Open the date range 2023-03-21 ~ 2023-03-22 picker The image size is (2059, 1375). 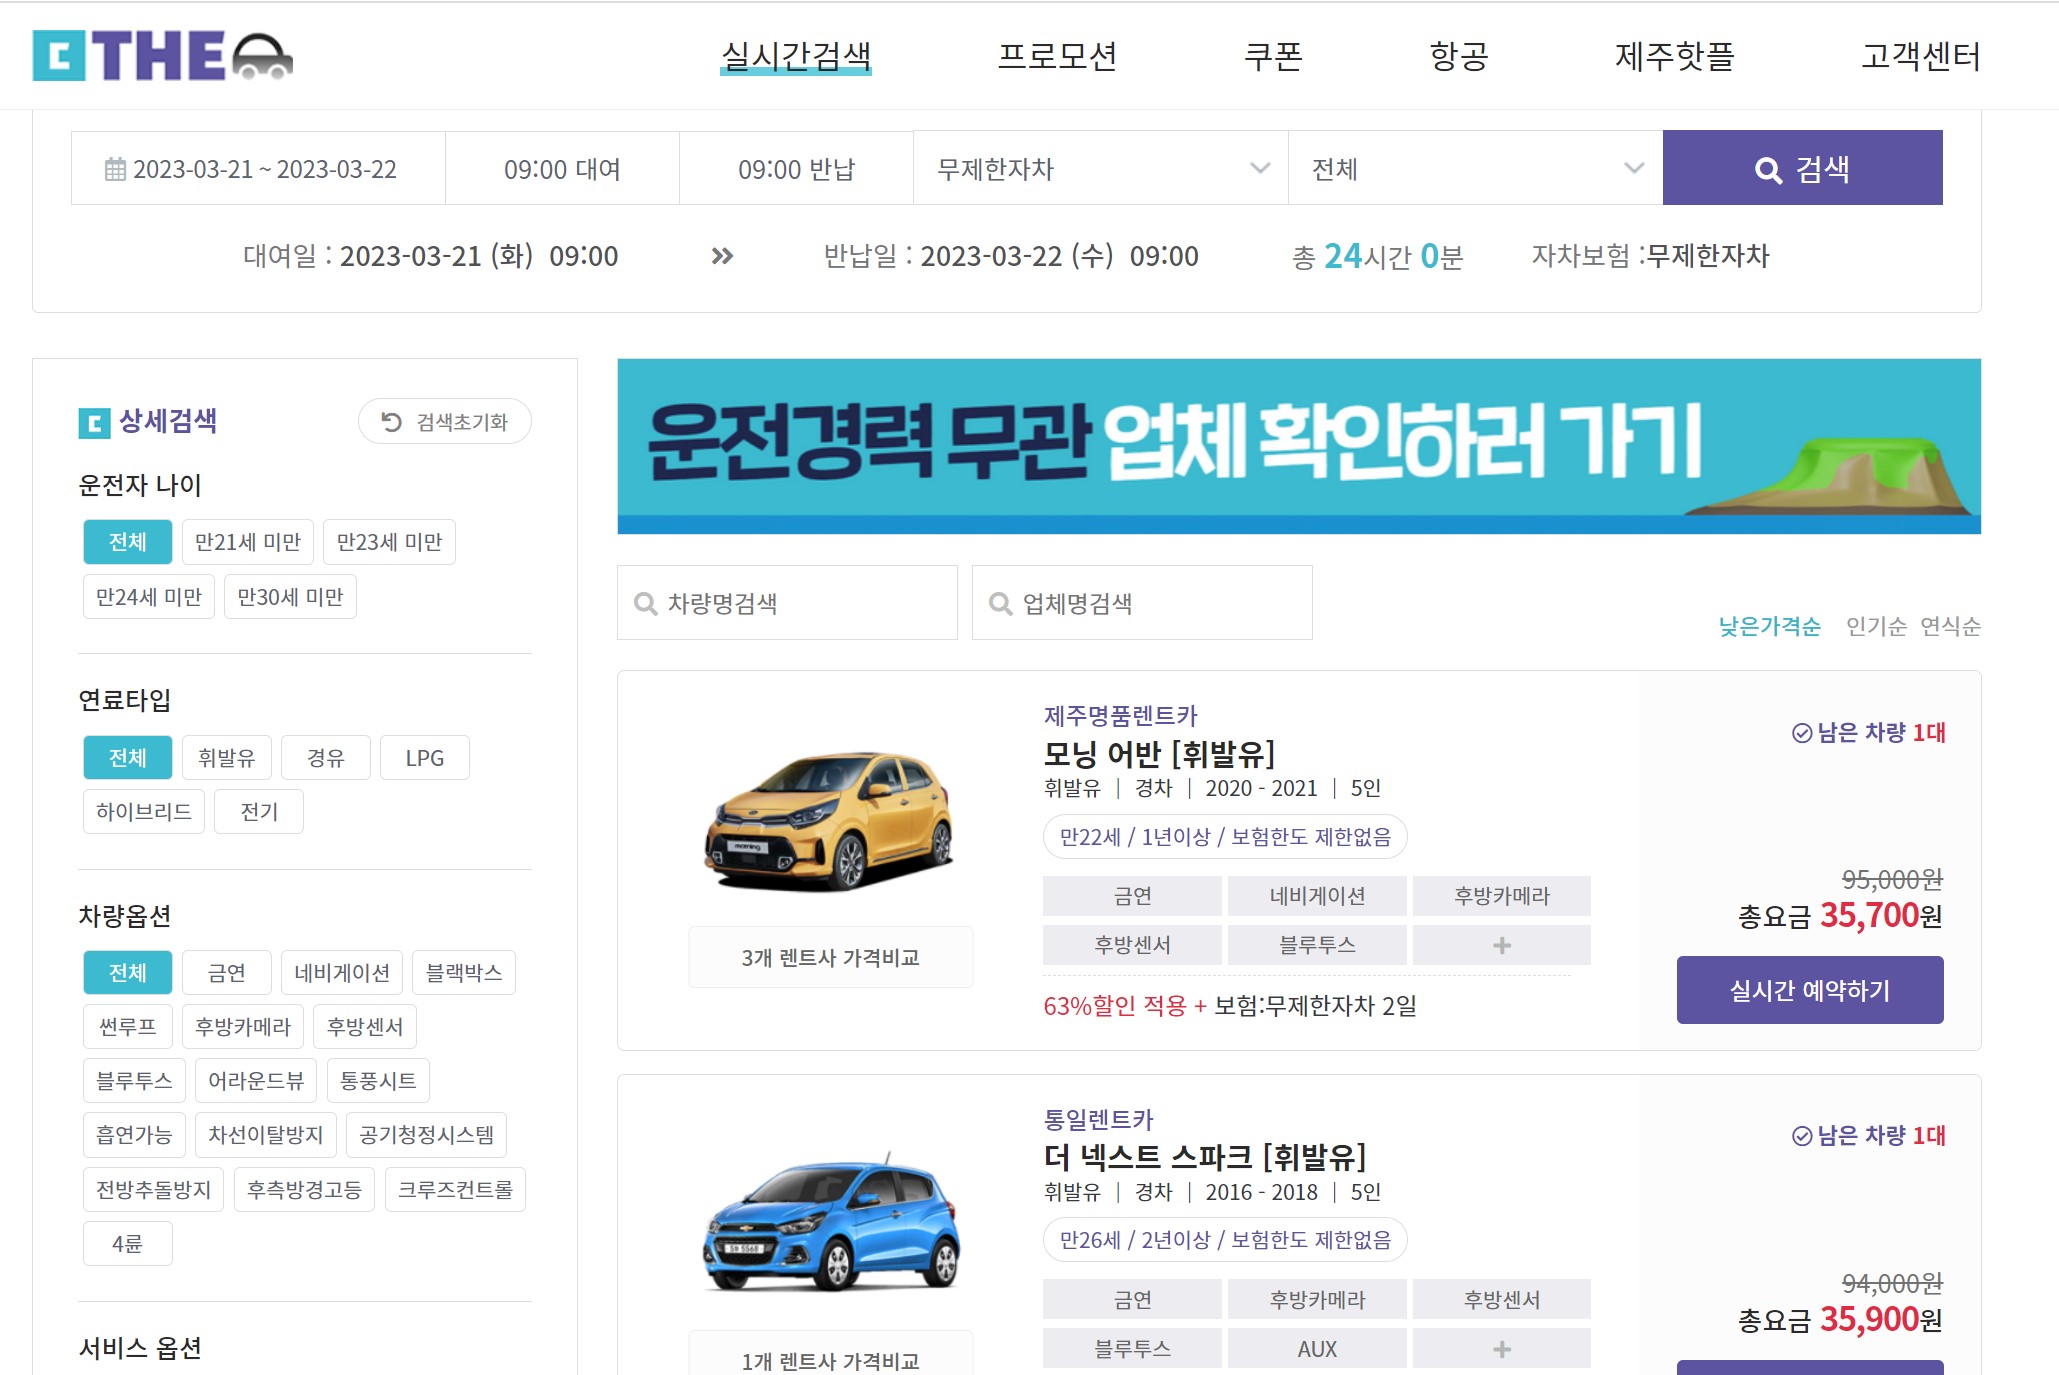258,168
